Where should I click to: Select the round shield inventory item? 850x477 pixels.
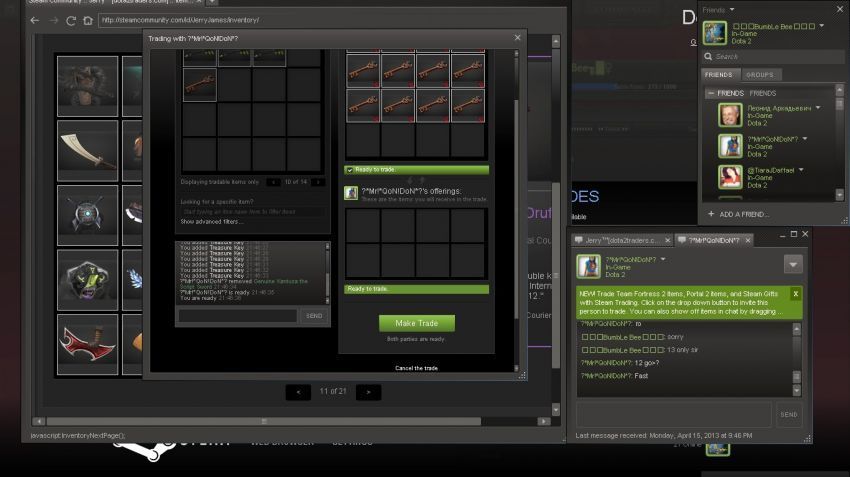(x=87, y=215)
